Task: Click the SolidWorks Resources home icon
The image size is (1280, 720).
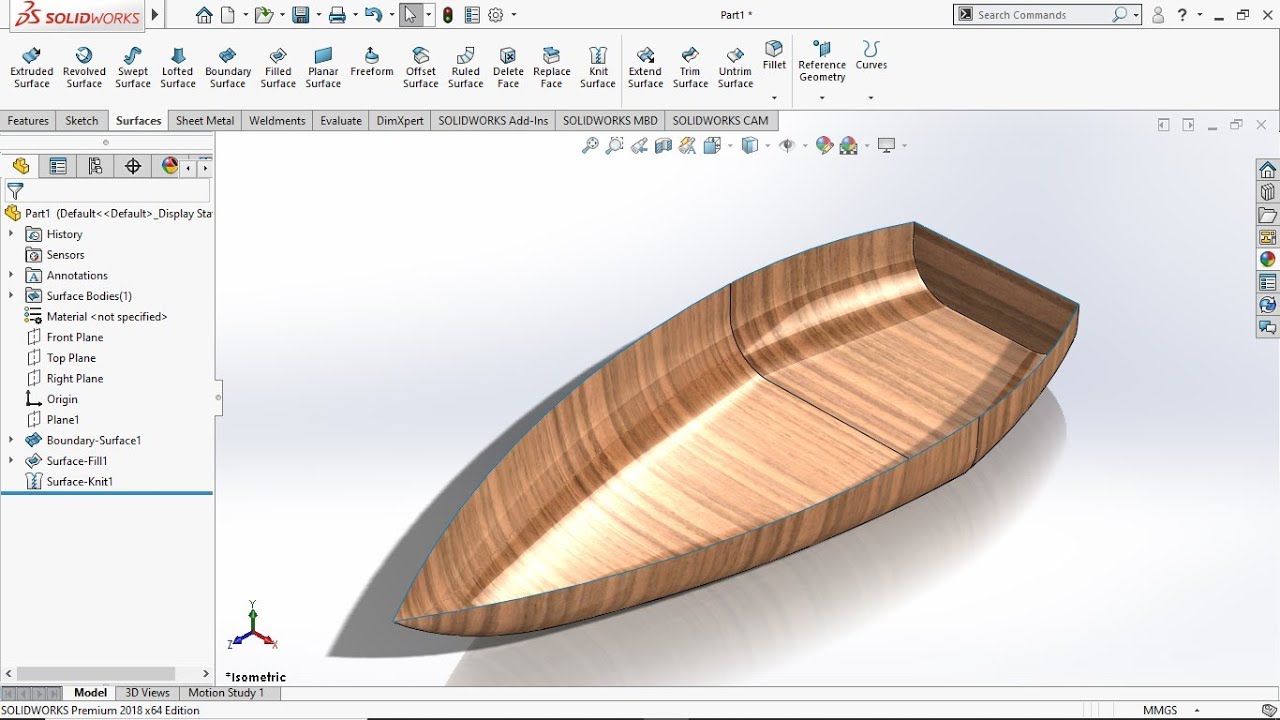Action: coord(1268,170)
